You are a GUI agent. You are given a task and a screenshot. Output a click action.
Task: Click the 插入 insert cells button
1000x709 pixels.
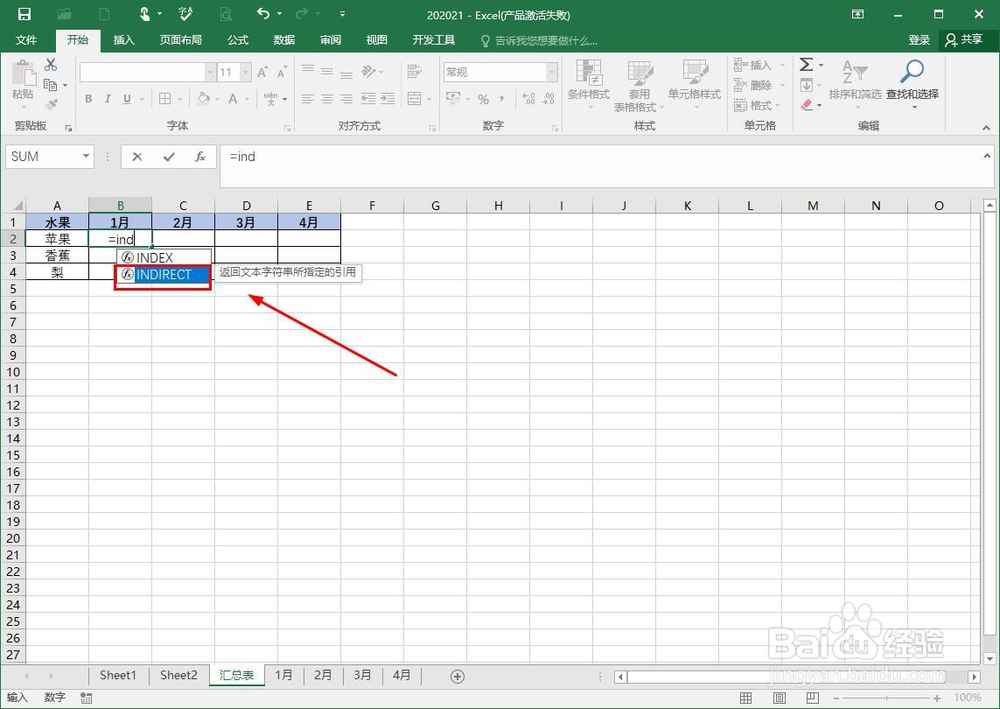pos(758,65)
